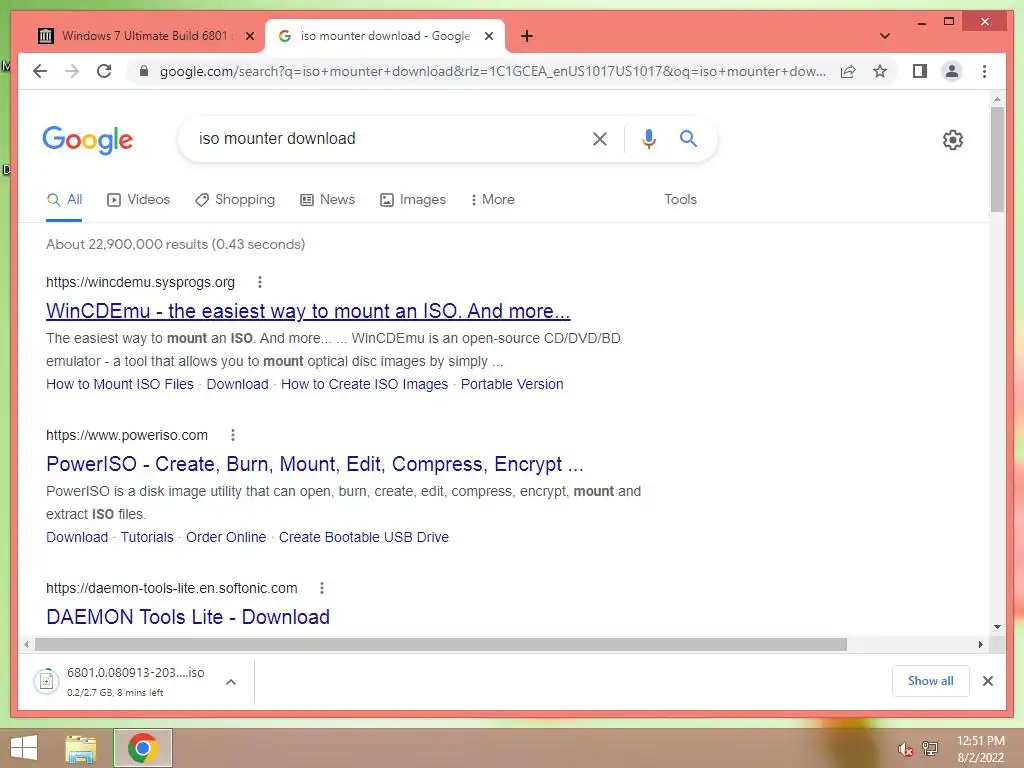The width and height of the screenshot is (1024, 768).
Task: Open Create Bootable USB Drive sitelink
Action: [x=364, y=537]
